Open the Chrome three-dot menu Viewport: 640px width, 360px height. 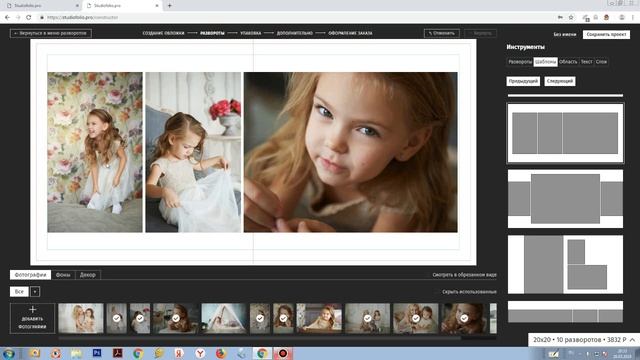(633, 18)
